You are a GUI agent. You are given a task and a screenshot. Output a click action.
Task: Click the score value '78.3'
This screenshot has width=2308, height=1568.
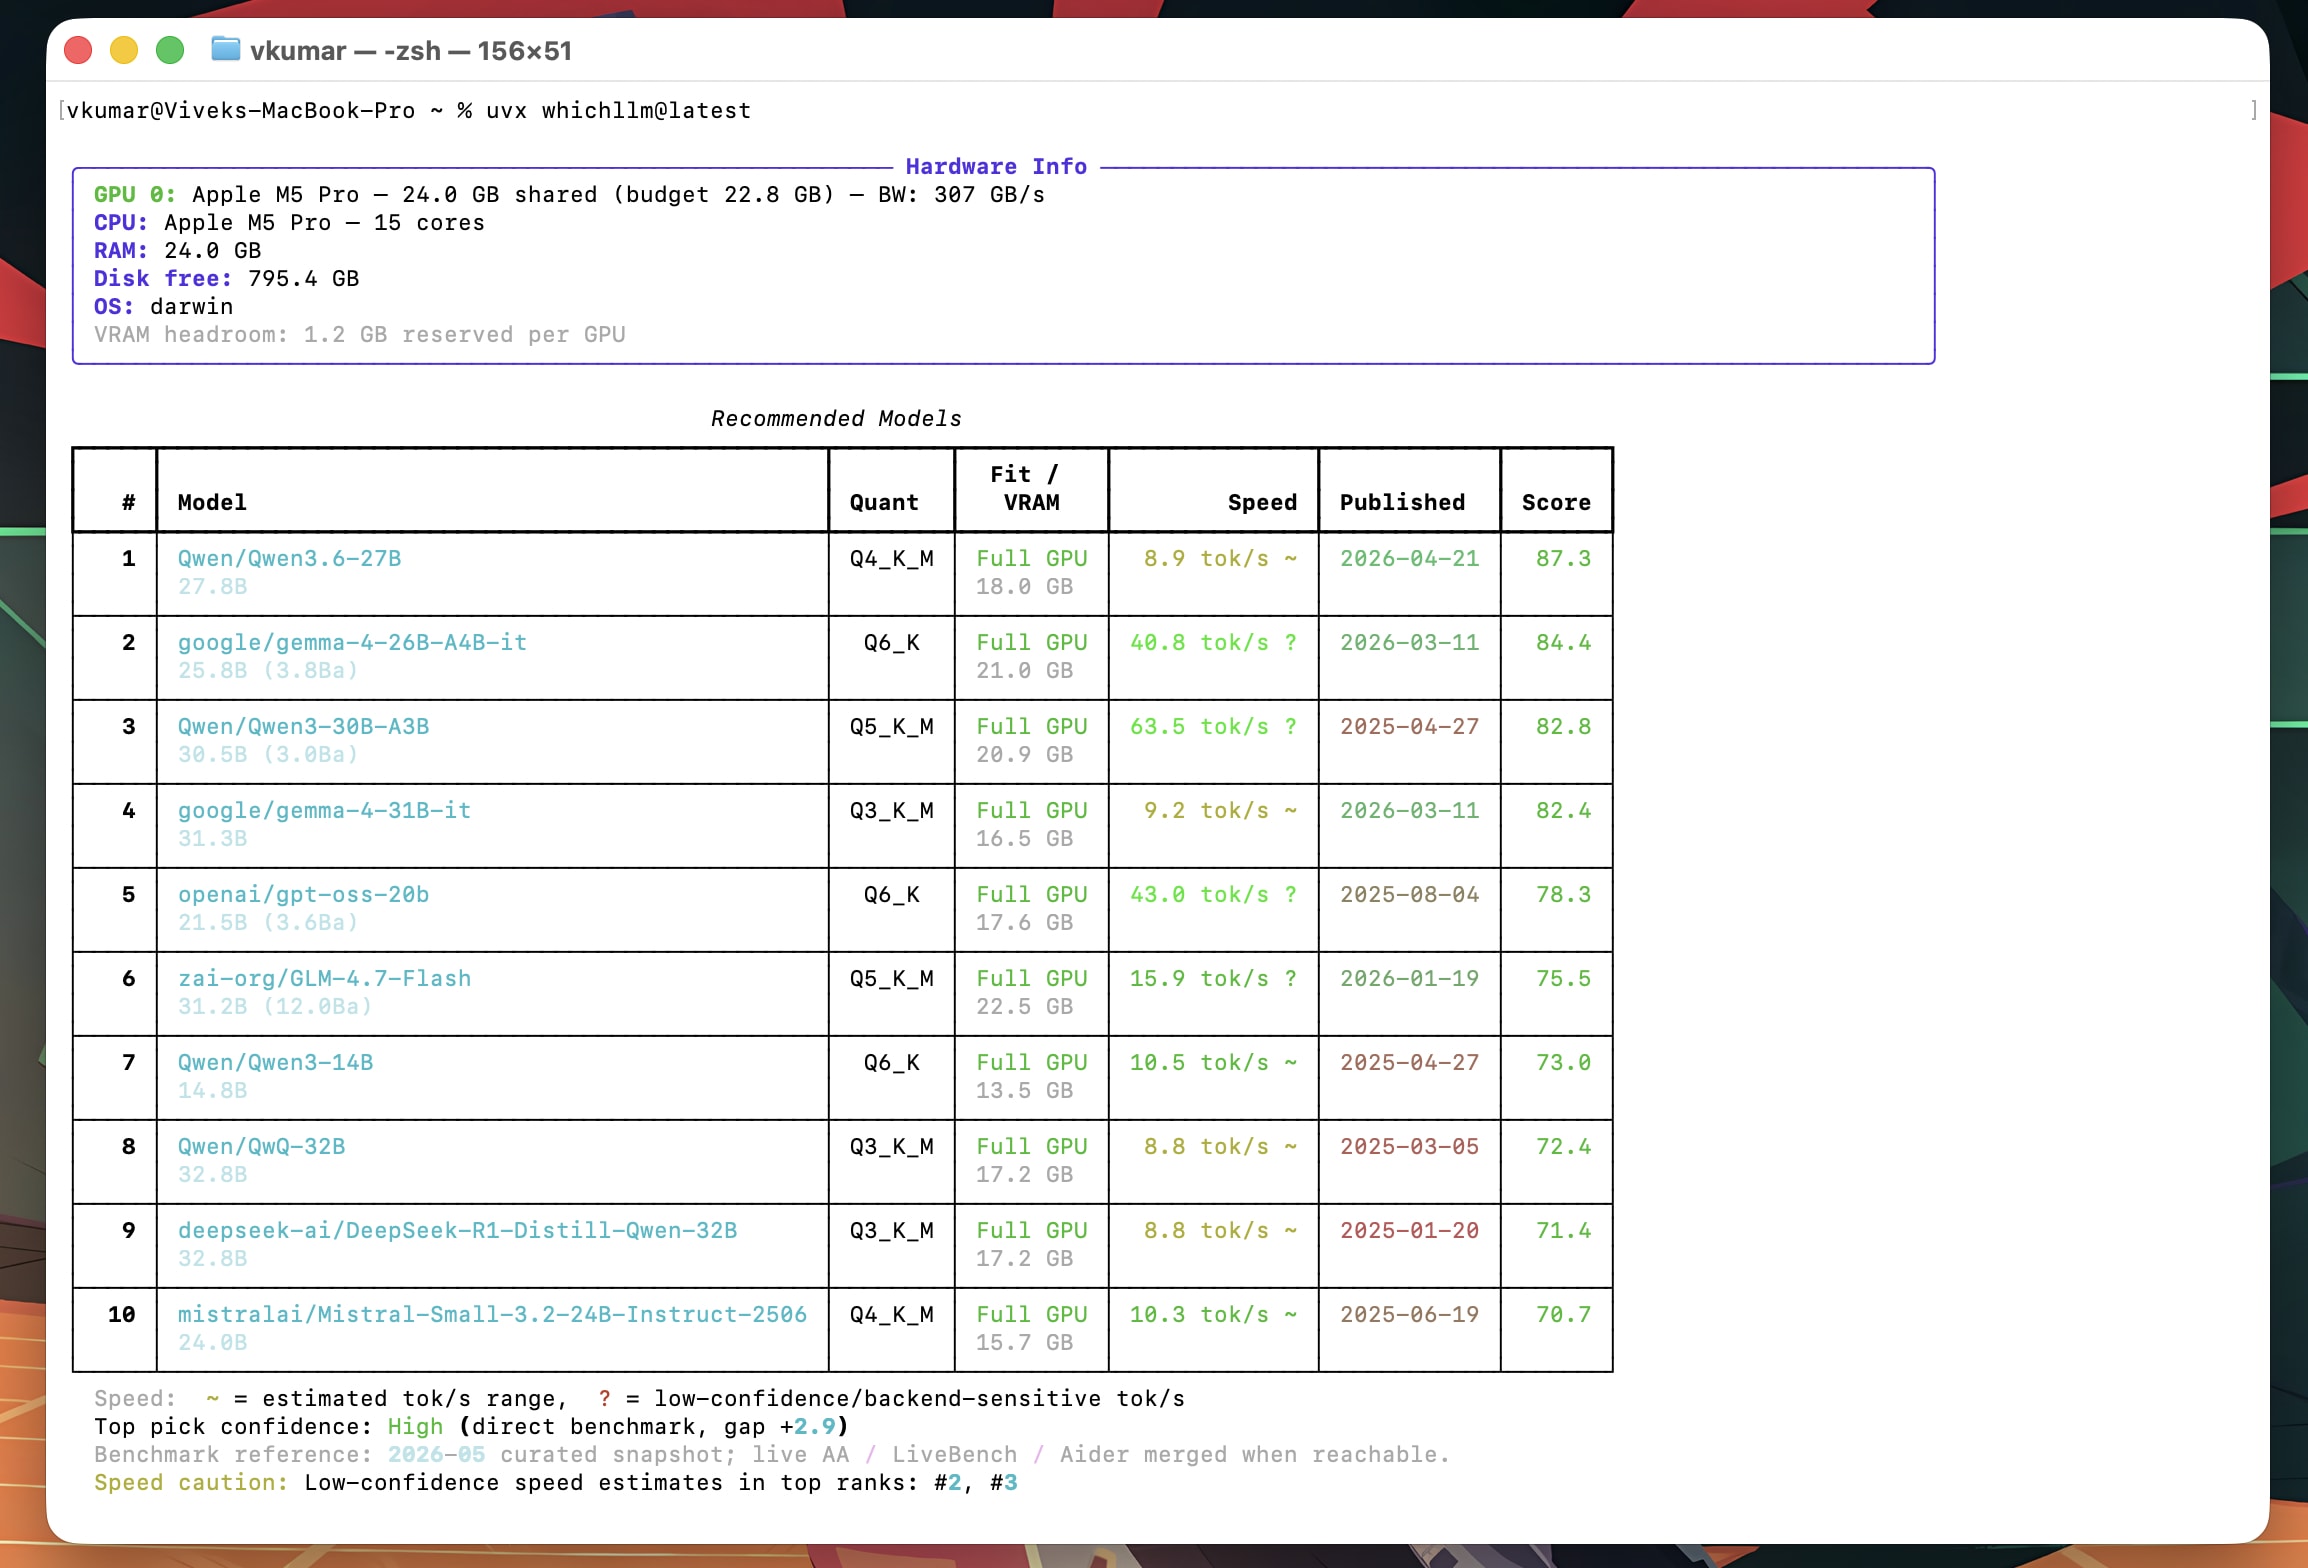[1563, 895]
